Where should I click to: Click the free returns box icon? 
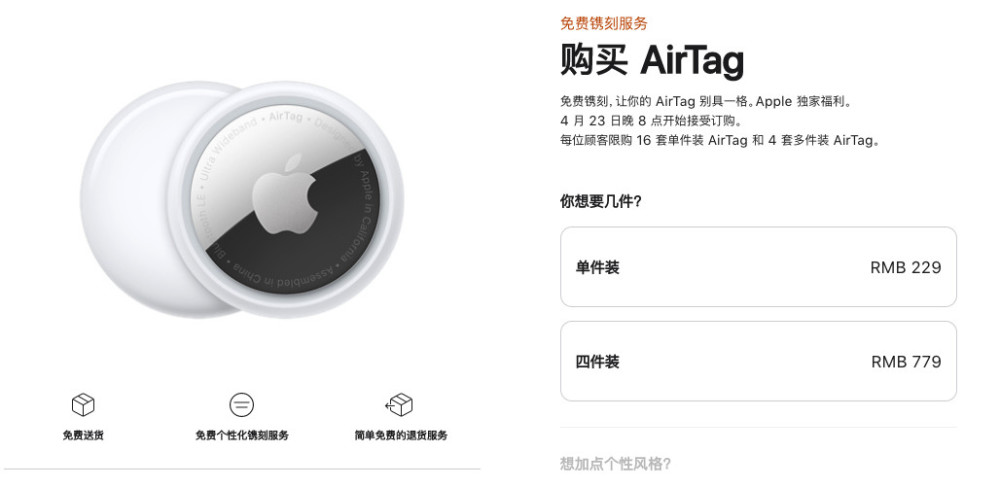(x=400, y=405)
